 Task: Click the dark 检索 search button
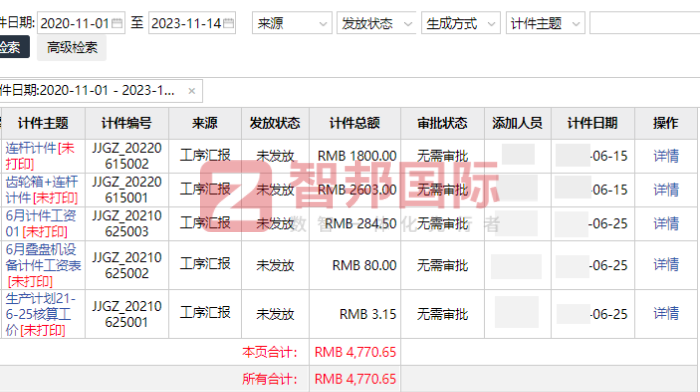point(12,47)
